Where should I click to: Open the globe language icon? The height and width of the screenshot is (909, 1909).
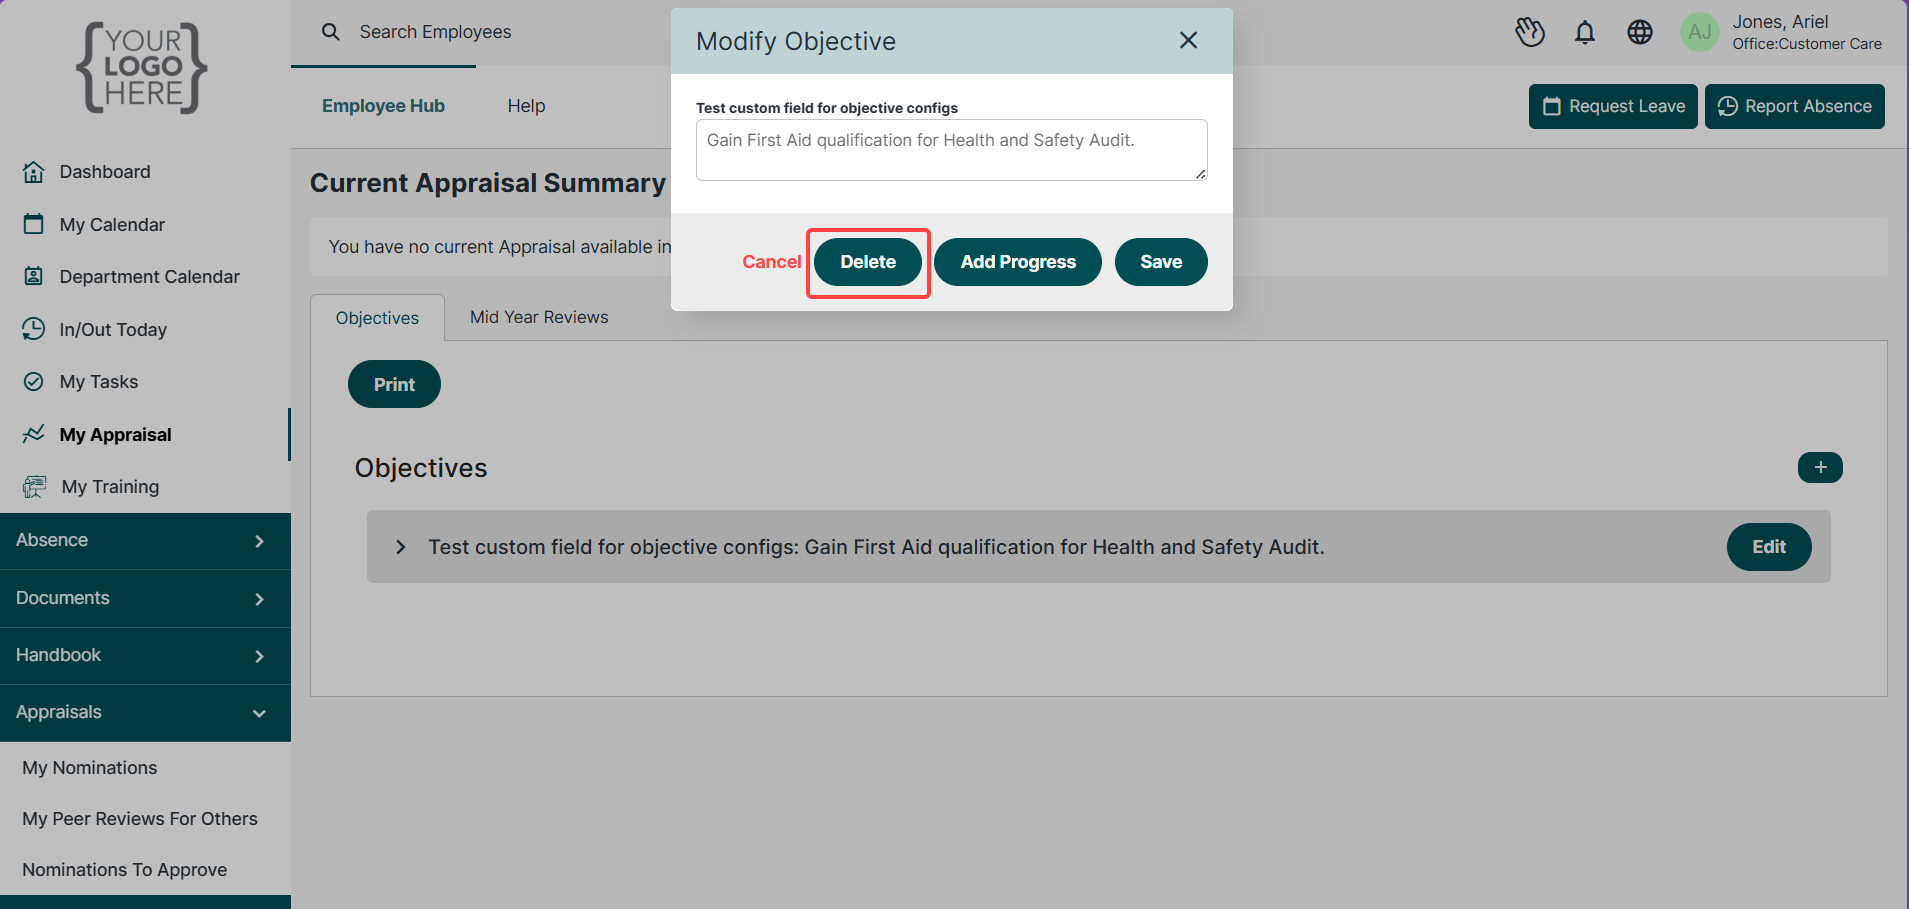(x=1640, y=33)
